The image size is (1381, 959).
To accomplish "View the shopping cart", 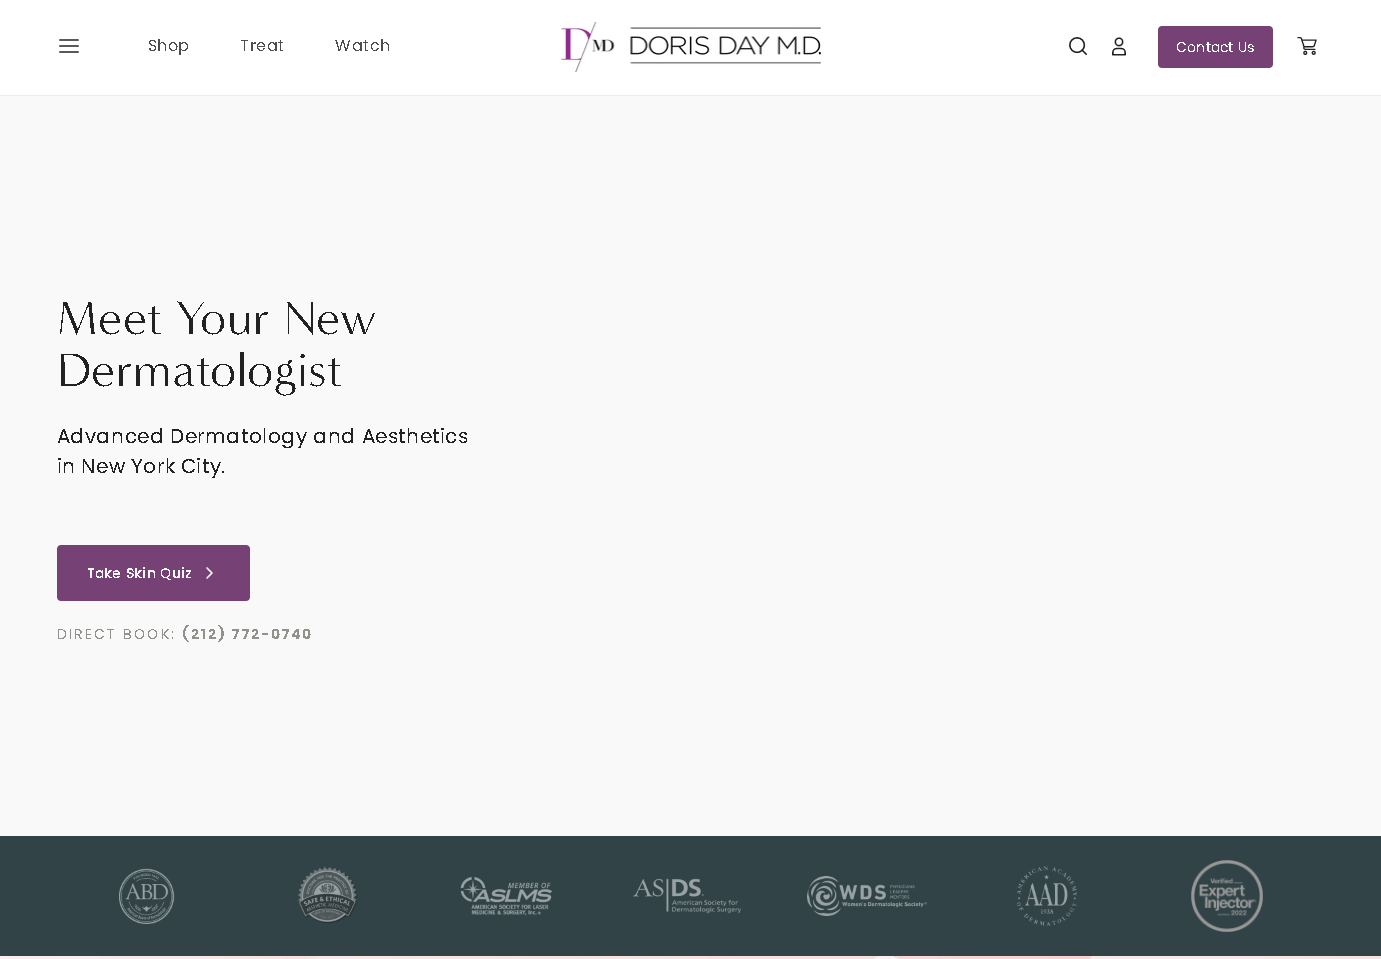I will [x=1307, y=46].
